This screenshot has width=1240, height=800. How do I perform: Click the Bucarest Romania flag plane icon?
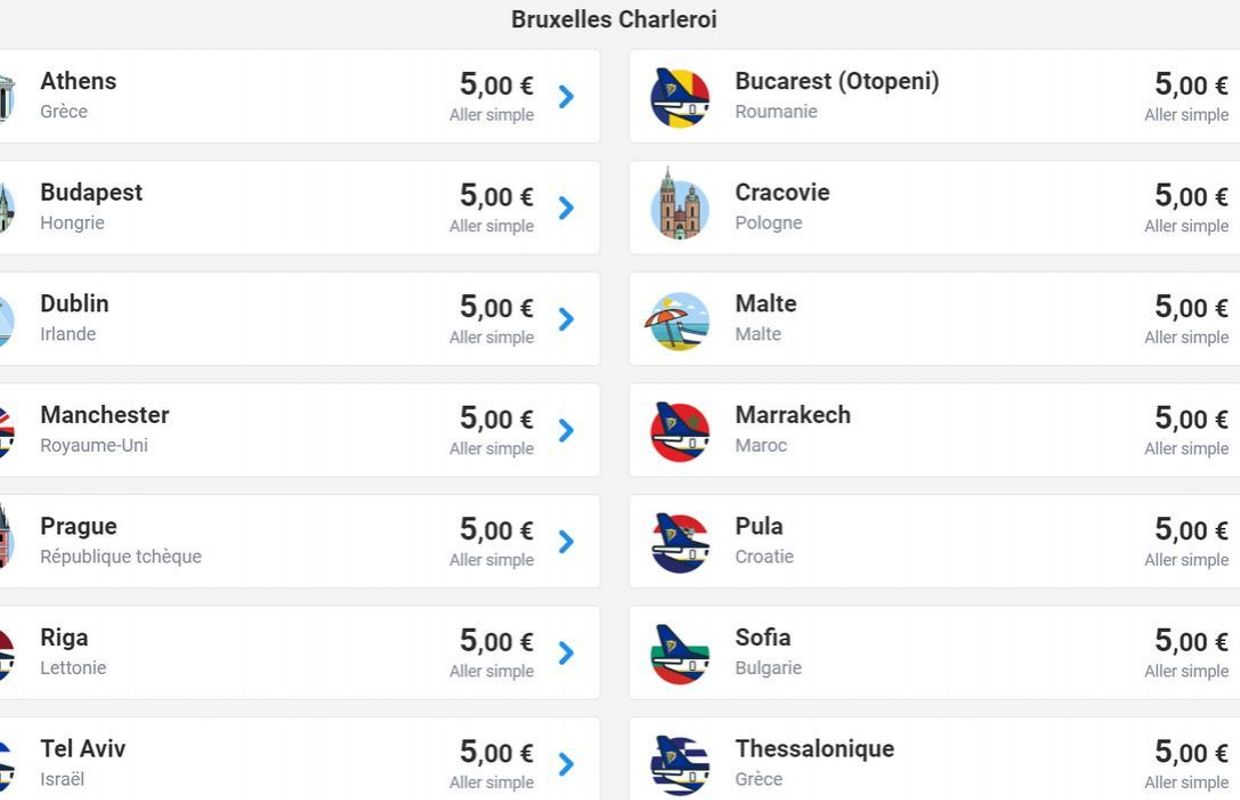point(680,98)
